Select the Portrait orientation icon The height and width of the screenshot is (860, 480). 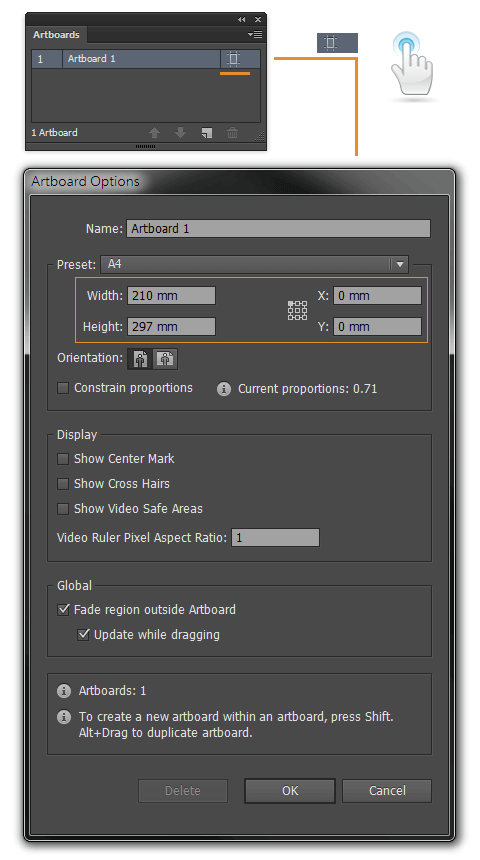(140, 359)
